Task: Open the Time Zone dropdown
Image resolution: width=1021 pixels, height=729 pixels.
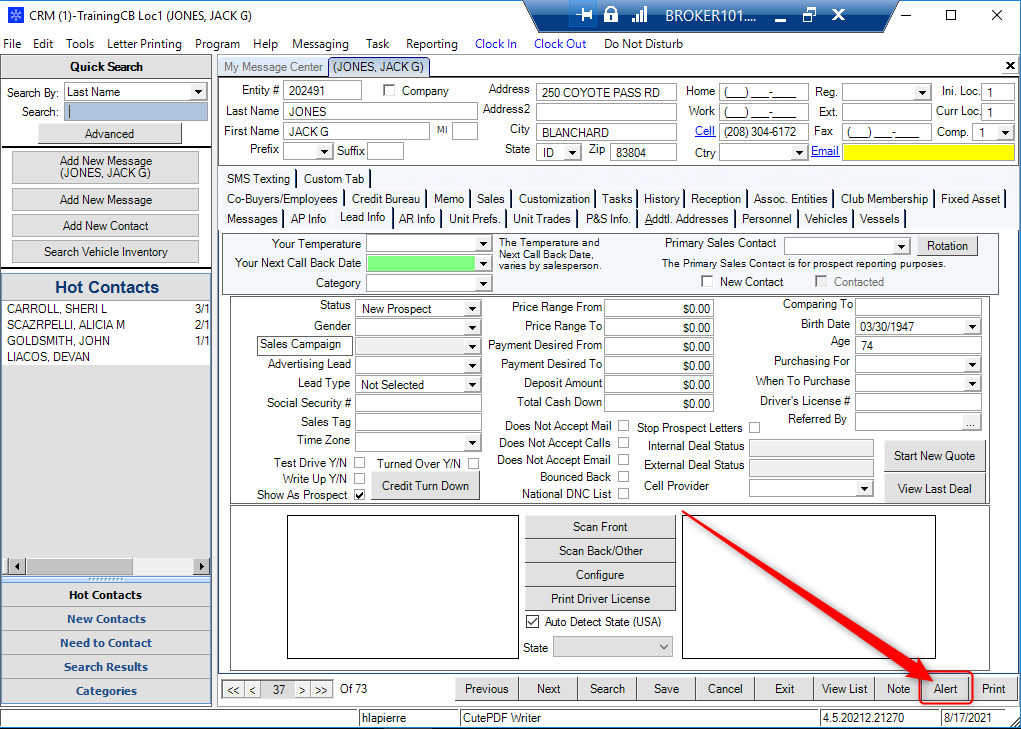Action: tap(473, 442)
